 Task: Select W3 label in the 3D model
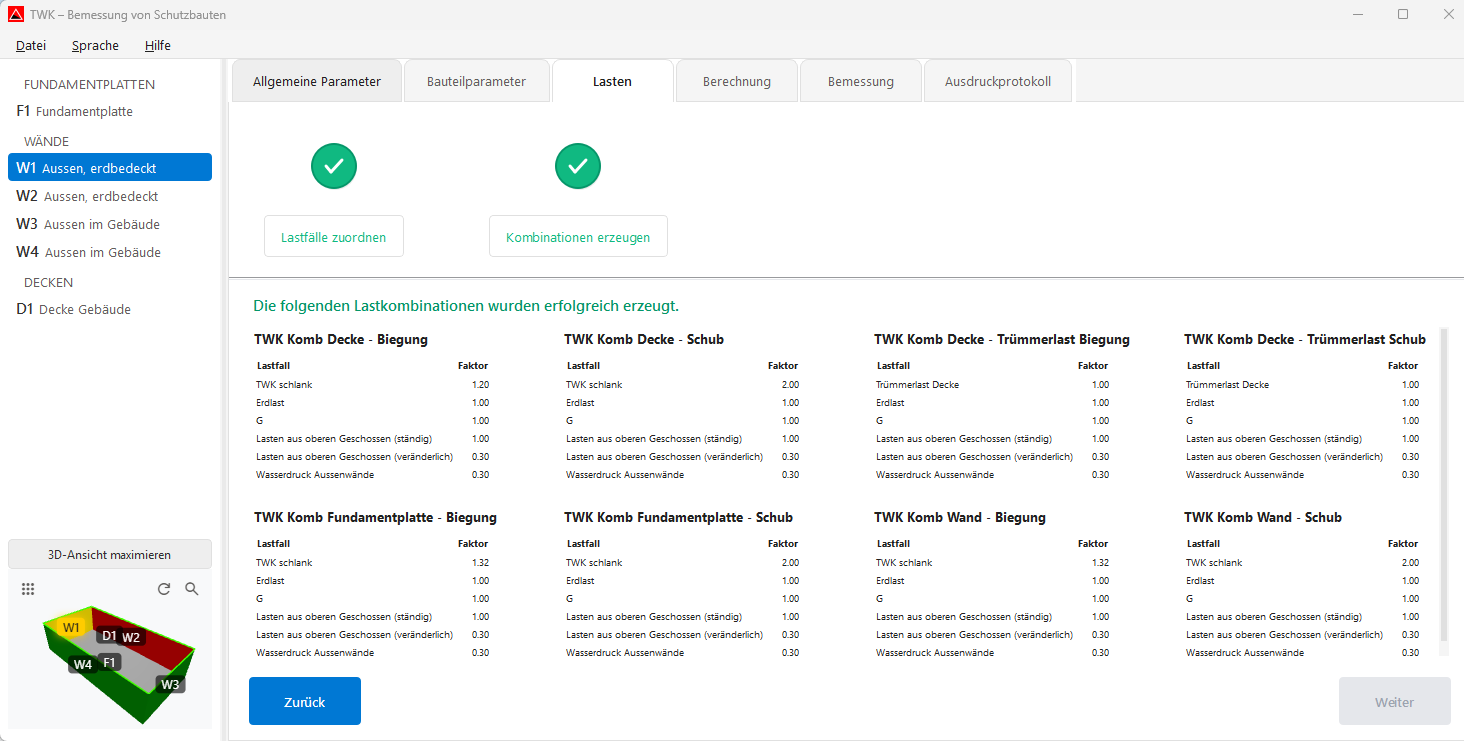170,684
